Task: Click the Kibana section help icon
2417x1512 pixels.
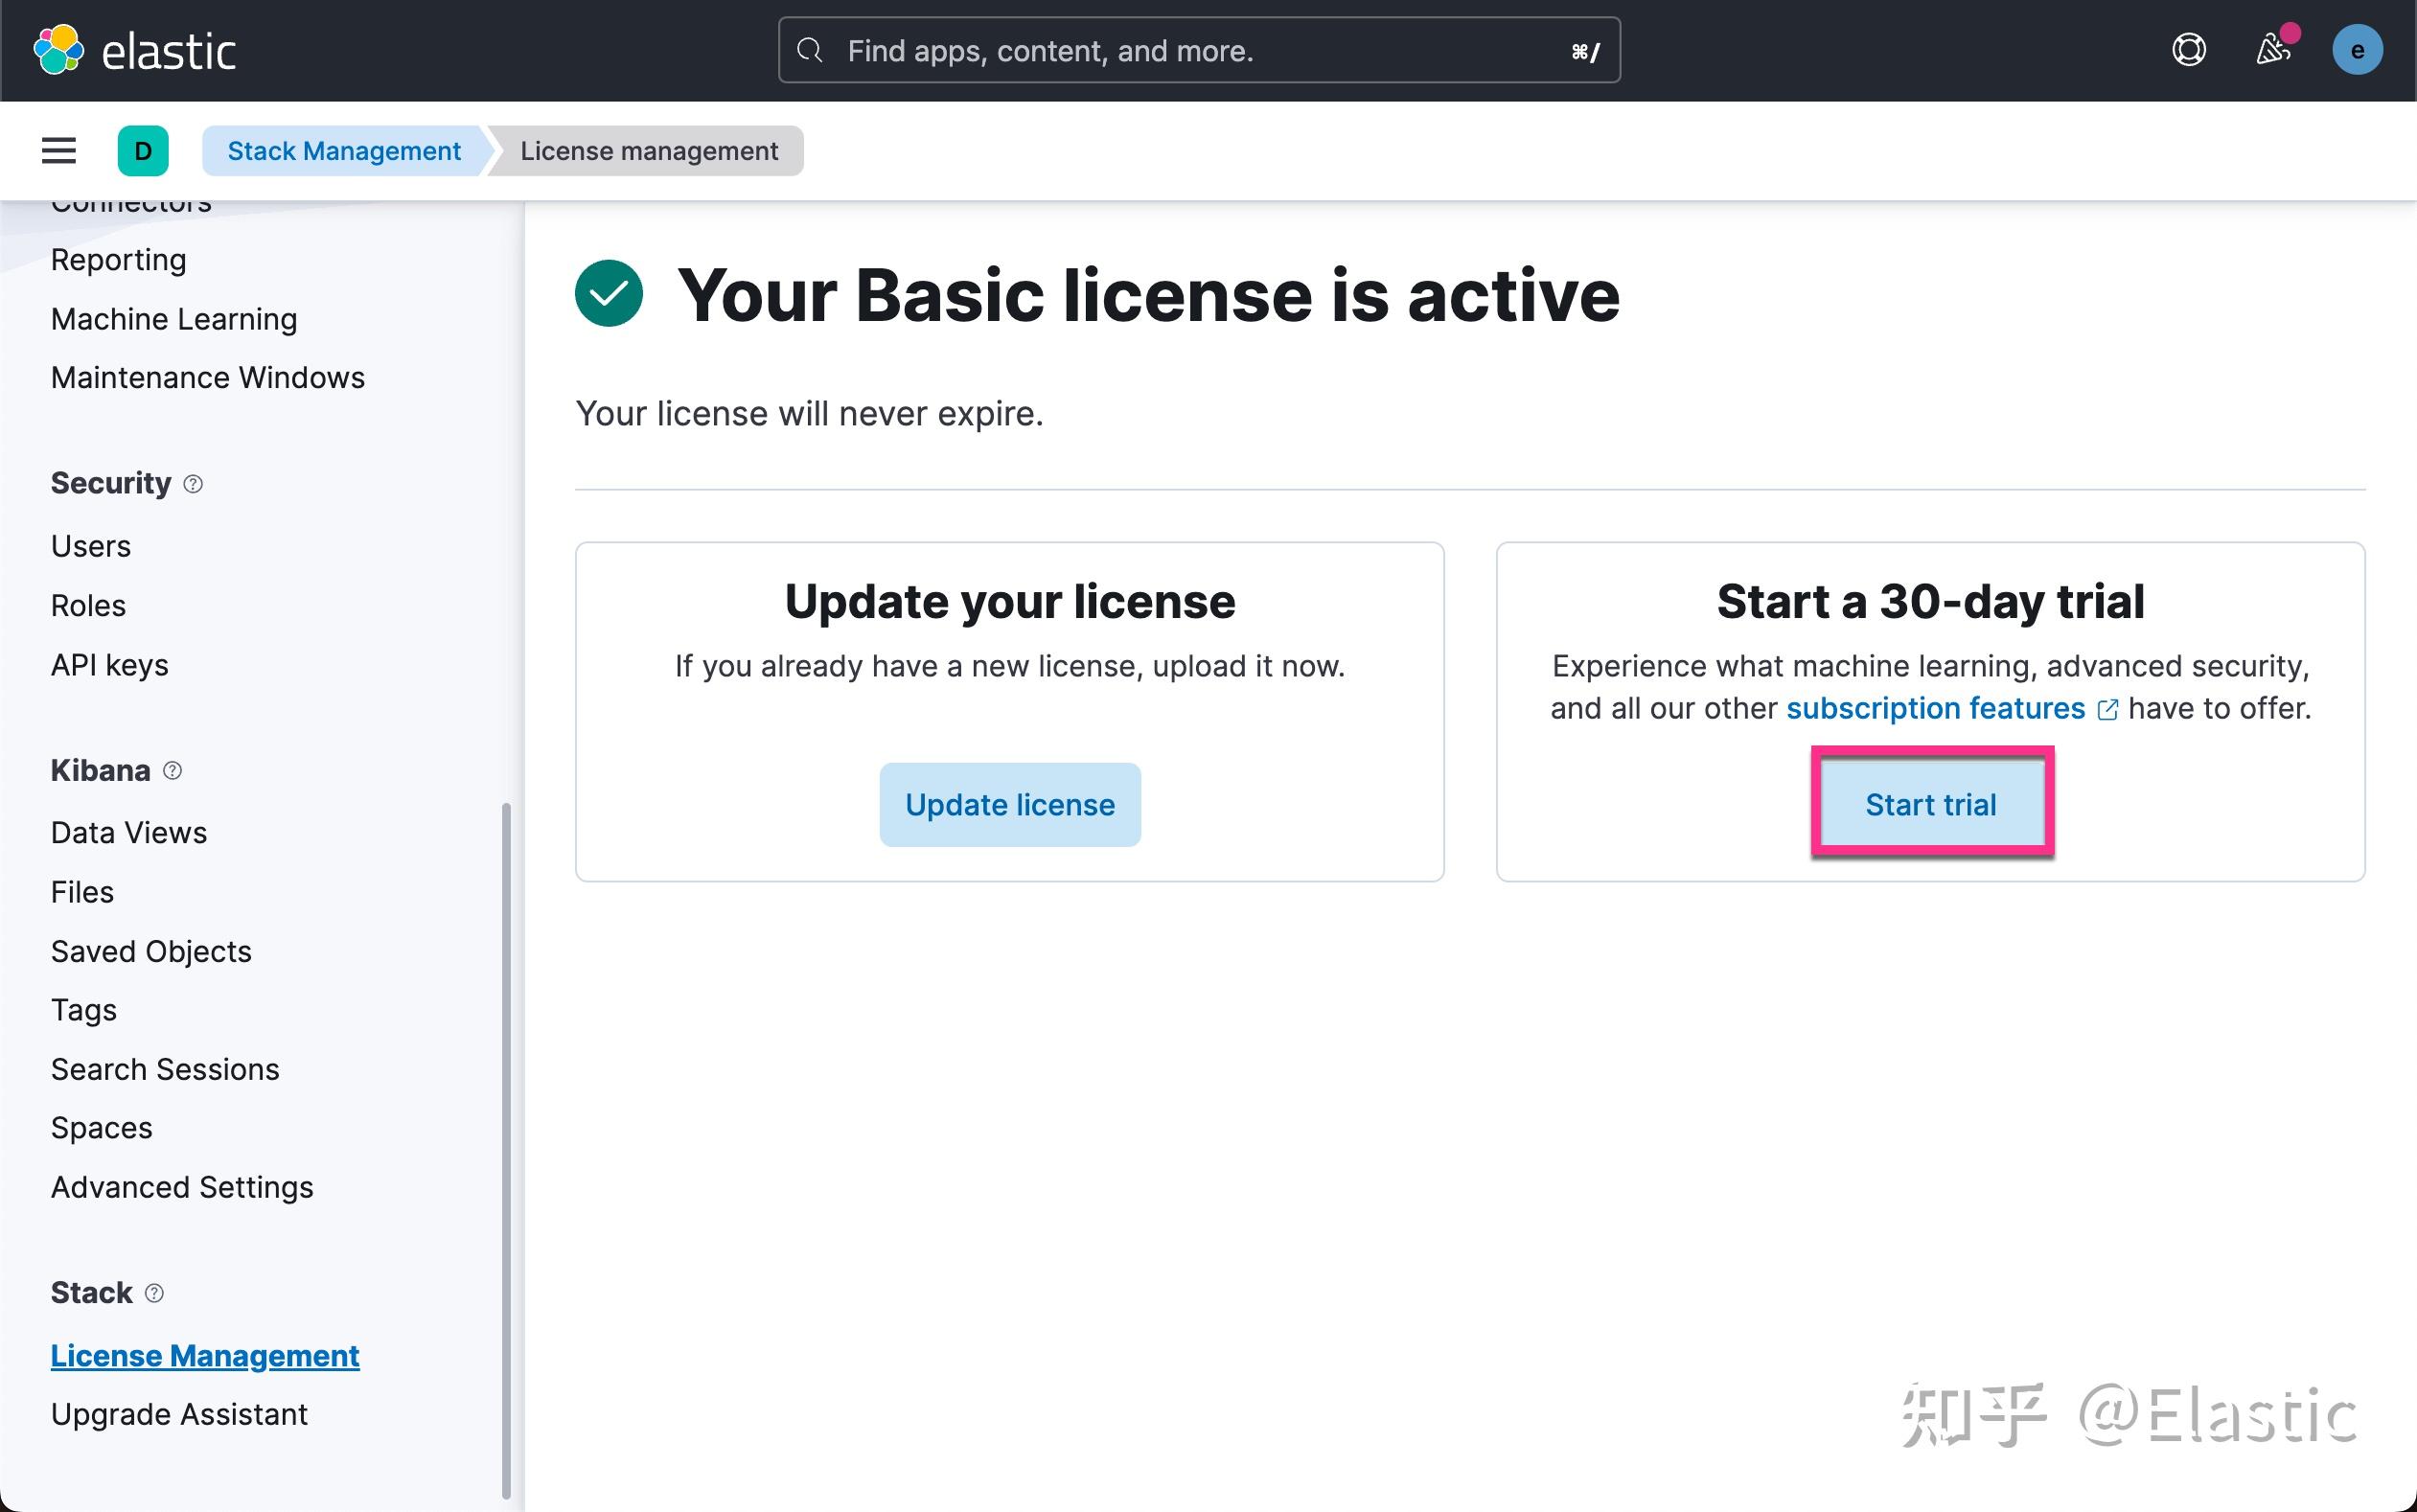Action: (173, 770)
